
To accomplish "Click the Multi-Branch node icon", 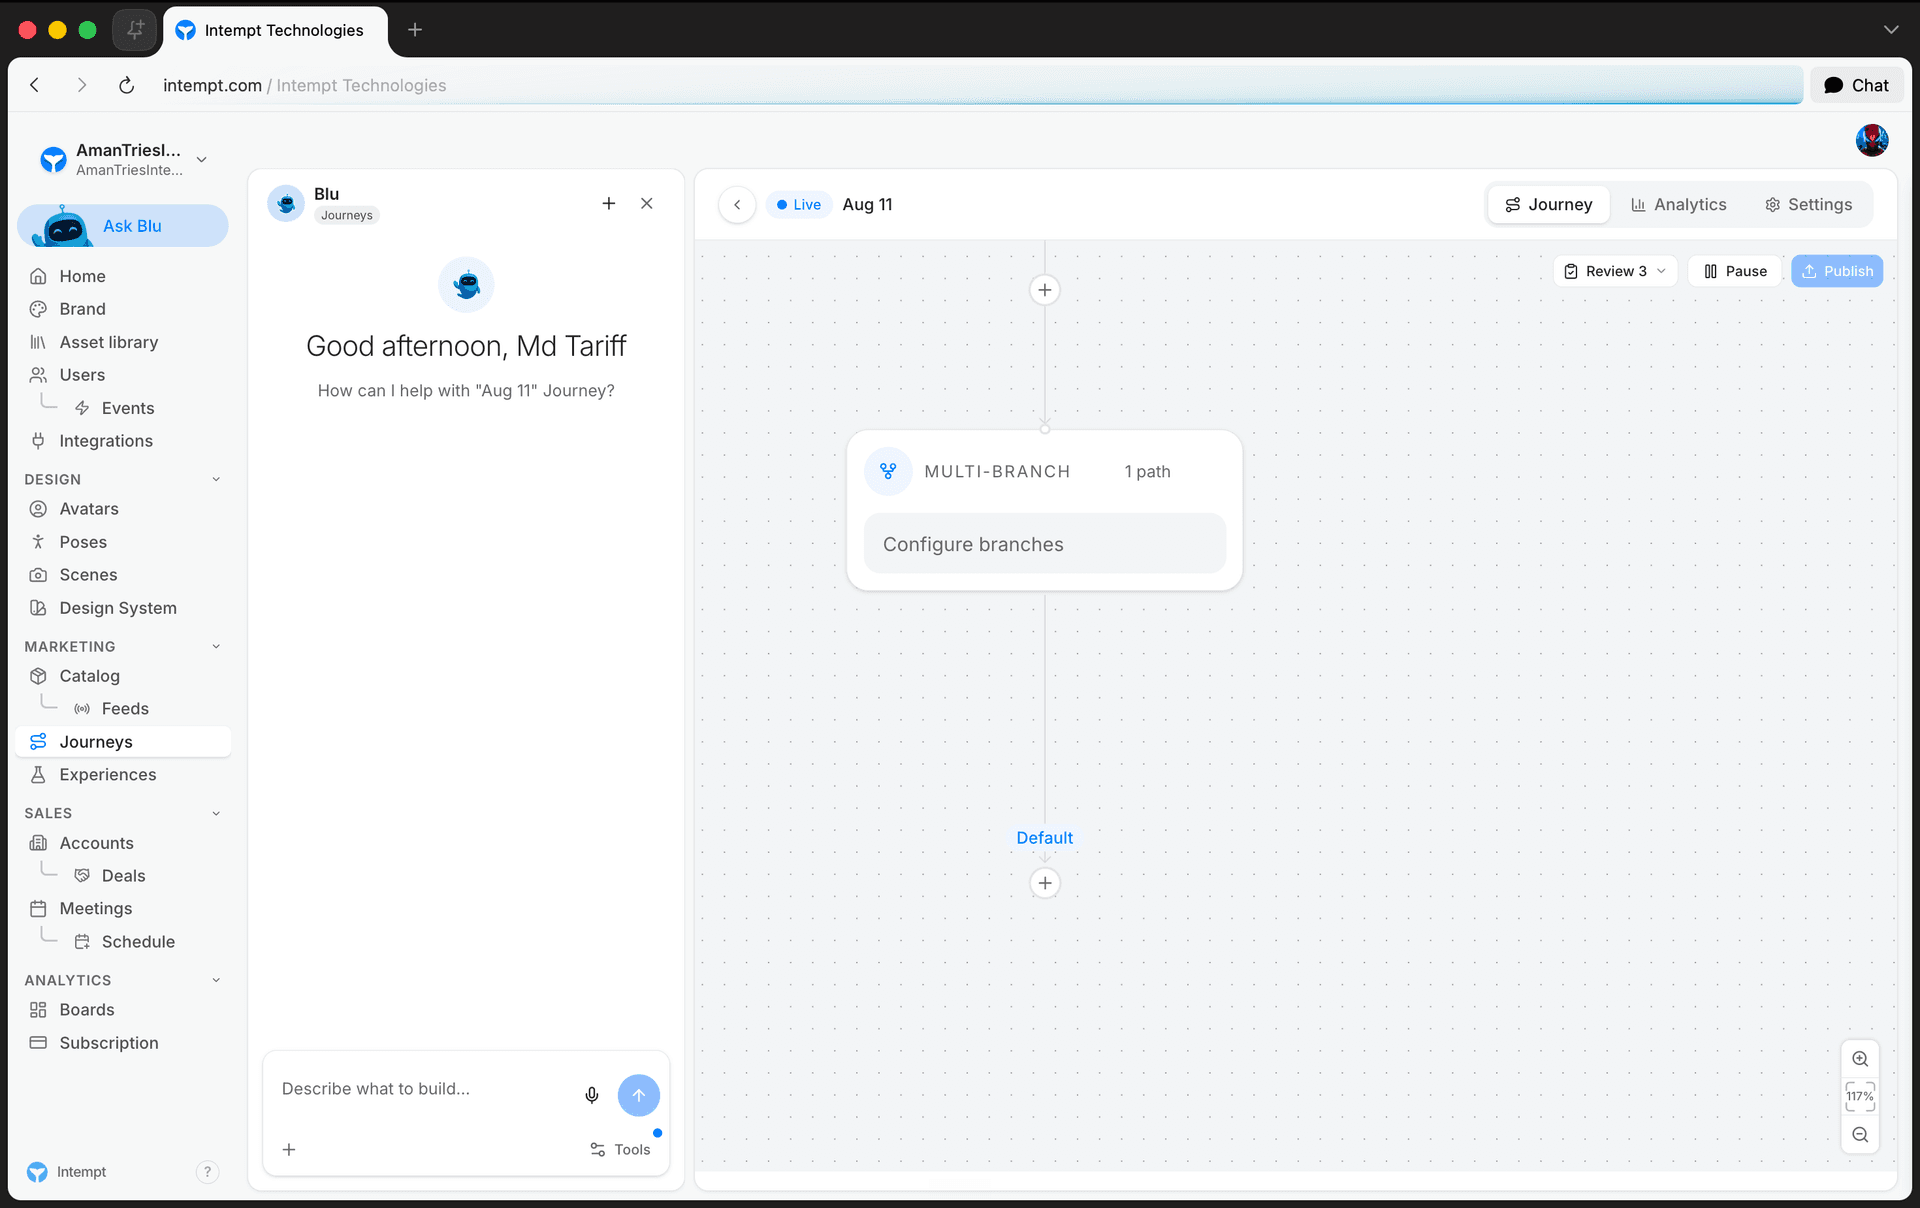I will tap(888, 471).
